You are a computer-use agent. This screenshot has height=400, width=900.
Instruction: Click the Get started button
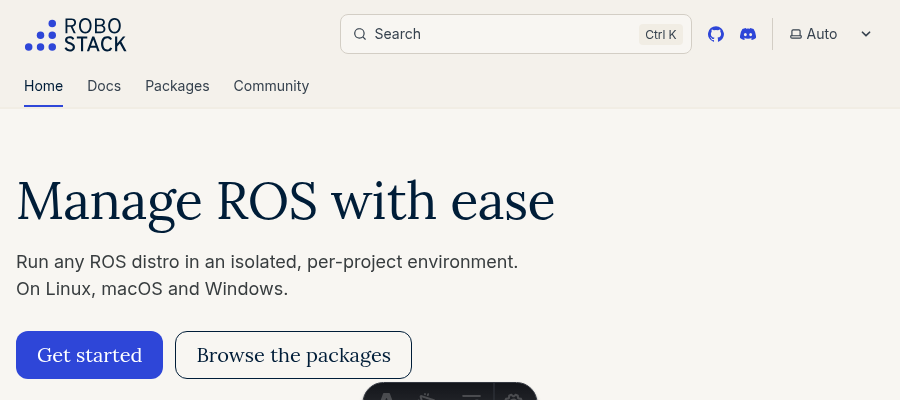(90, 355)
